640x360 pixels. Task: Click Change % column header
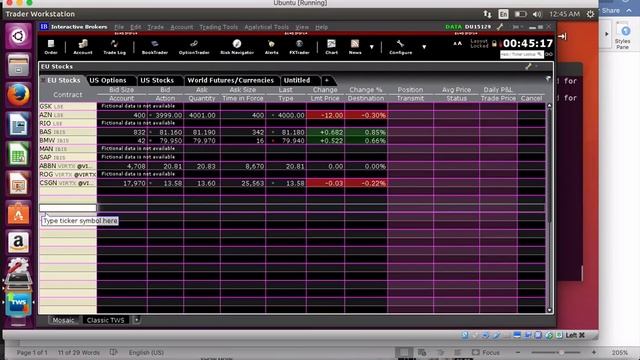366,89
